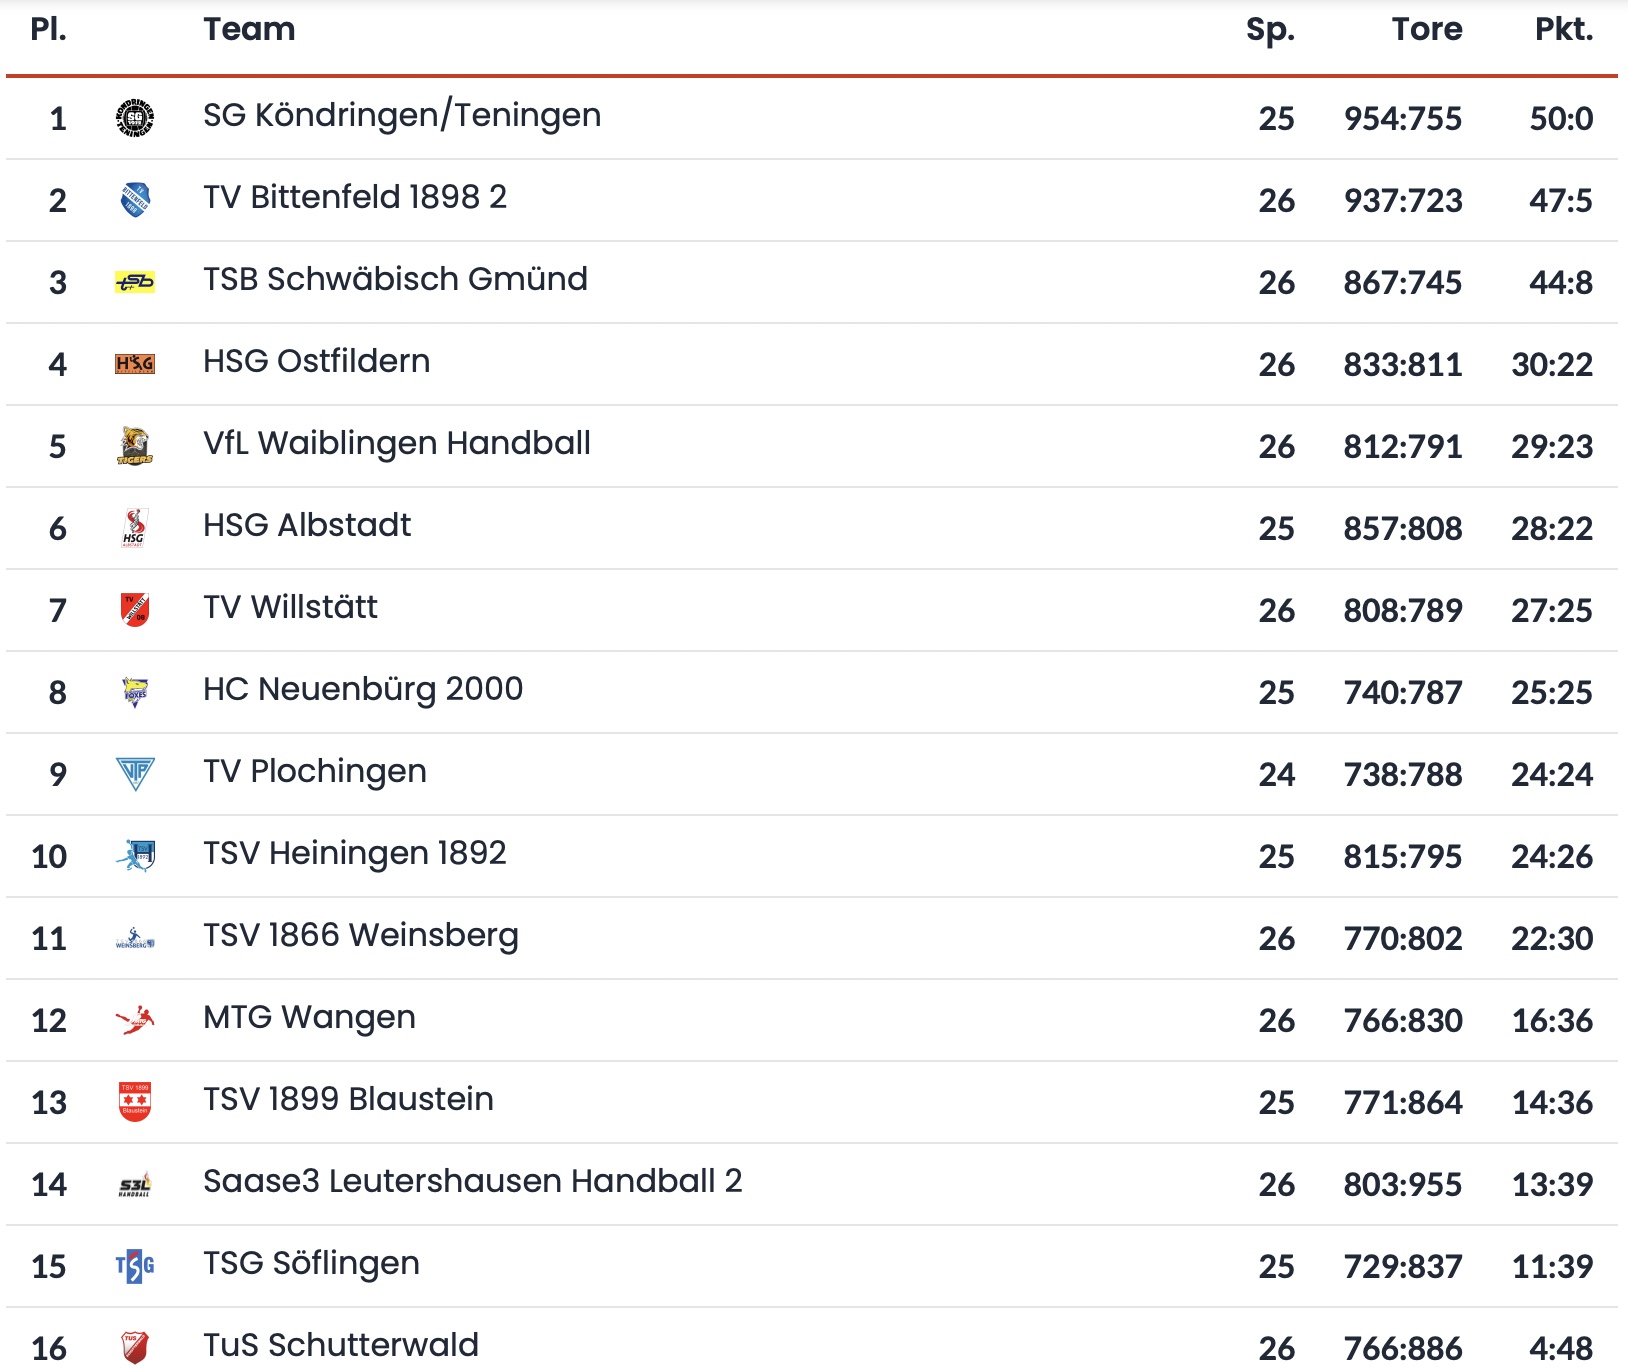This screenshot has width=1628, height=1368.
Task: Select the TSV 1899 Blaustein red crest
Action: (x=135, y=1102)
